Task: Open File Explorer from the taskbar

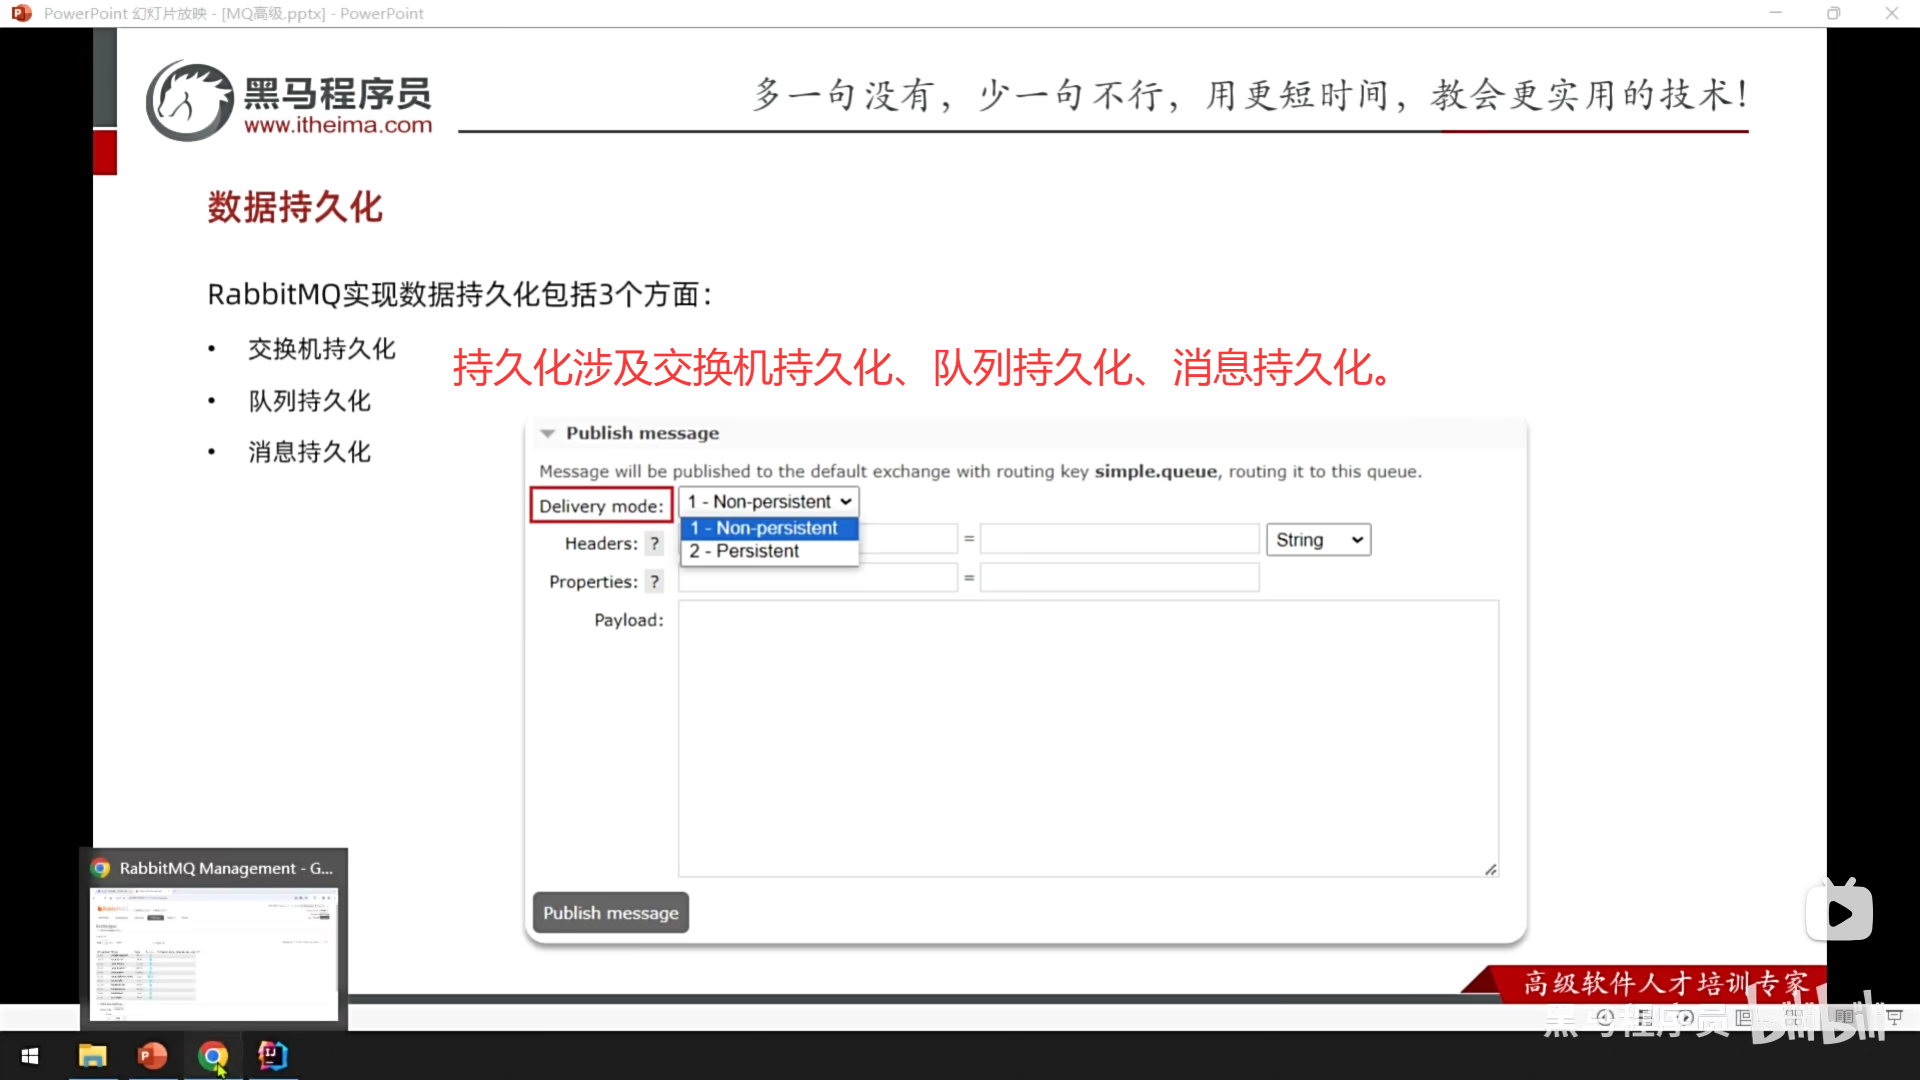Action: click(92, 1055)
